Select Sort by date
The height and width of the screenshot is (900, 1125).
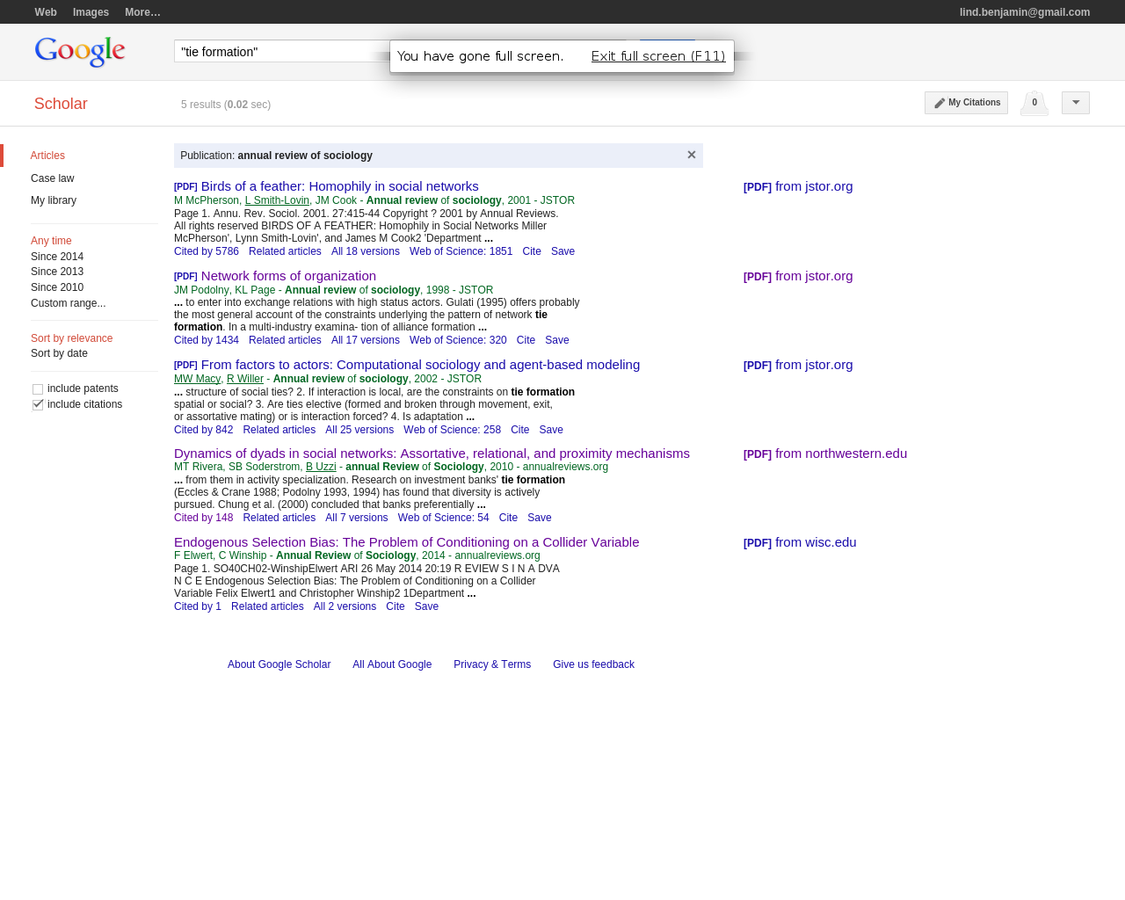[59, 353]
